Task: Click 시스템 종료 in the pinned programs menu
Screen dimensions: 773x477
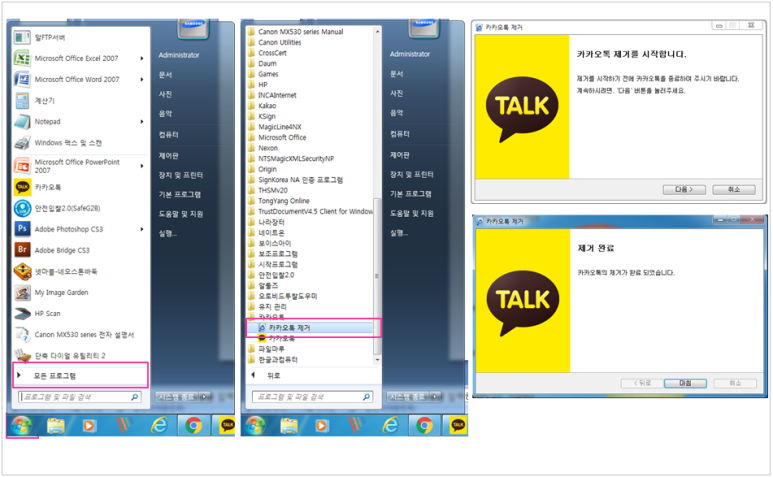Action: tap(177, 397)
